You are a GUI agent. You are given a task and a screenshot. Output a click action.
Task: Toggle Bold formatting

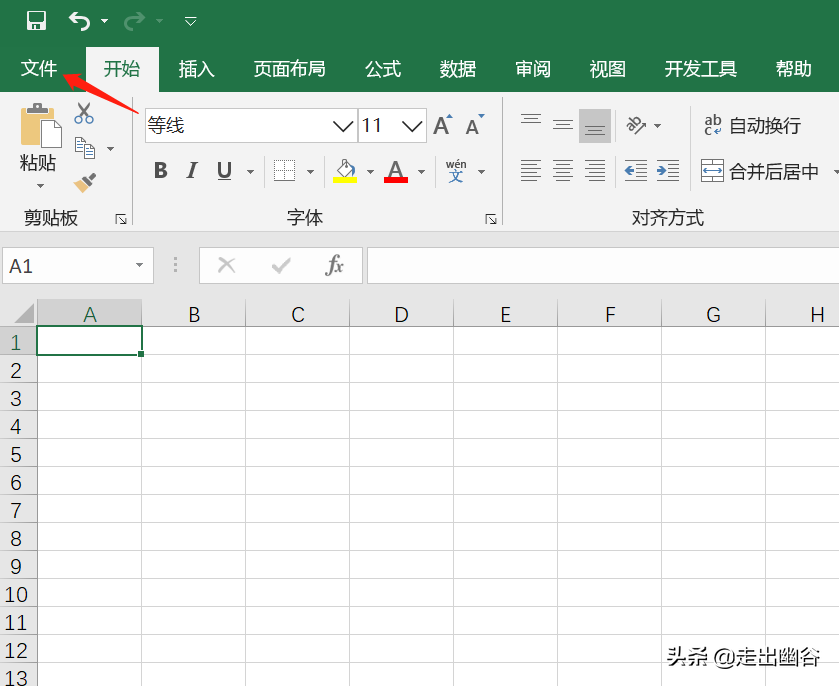point(161,171)
